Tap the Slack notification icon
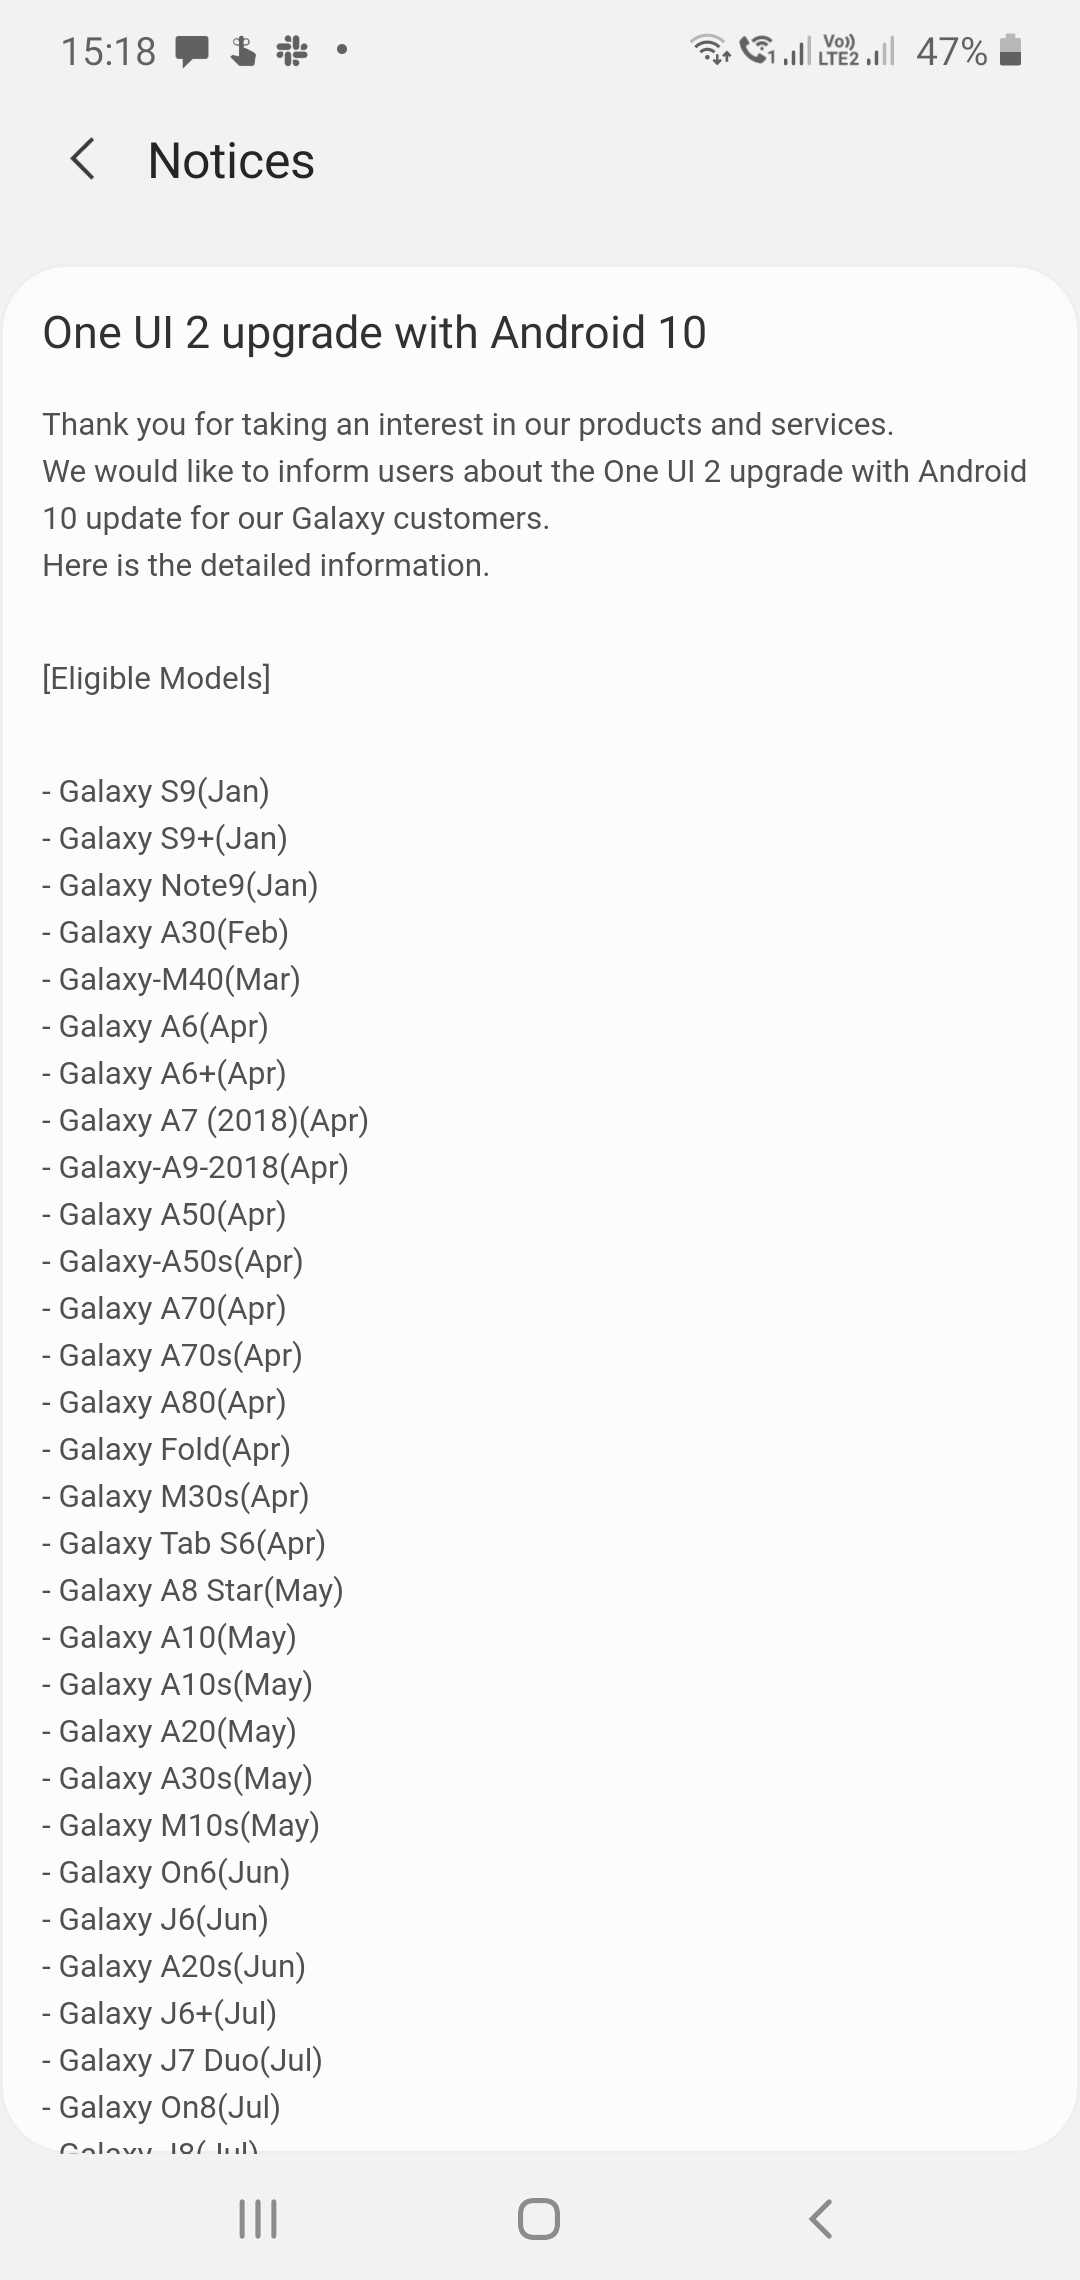 click(292, 50)
